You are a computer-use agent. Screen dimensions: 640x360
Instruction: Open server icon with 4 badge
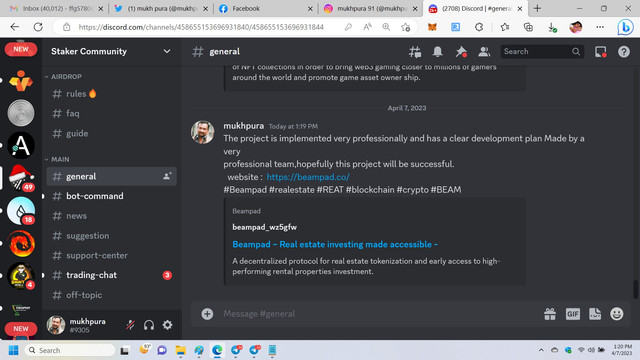pos(21,276)
